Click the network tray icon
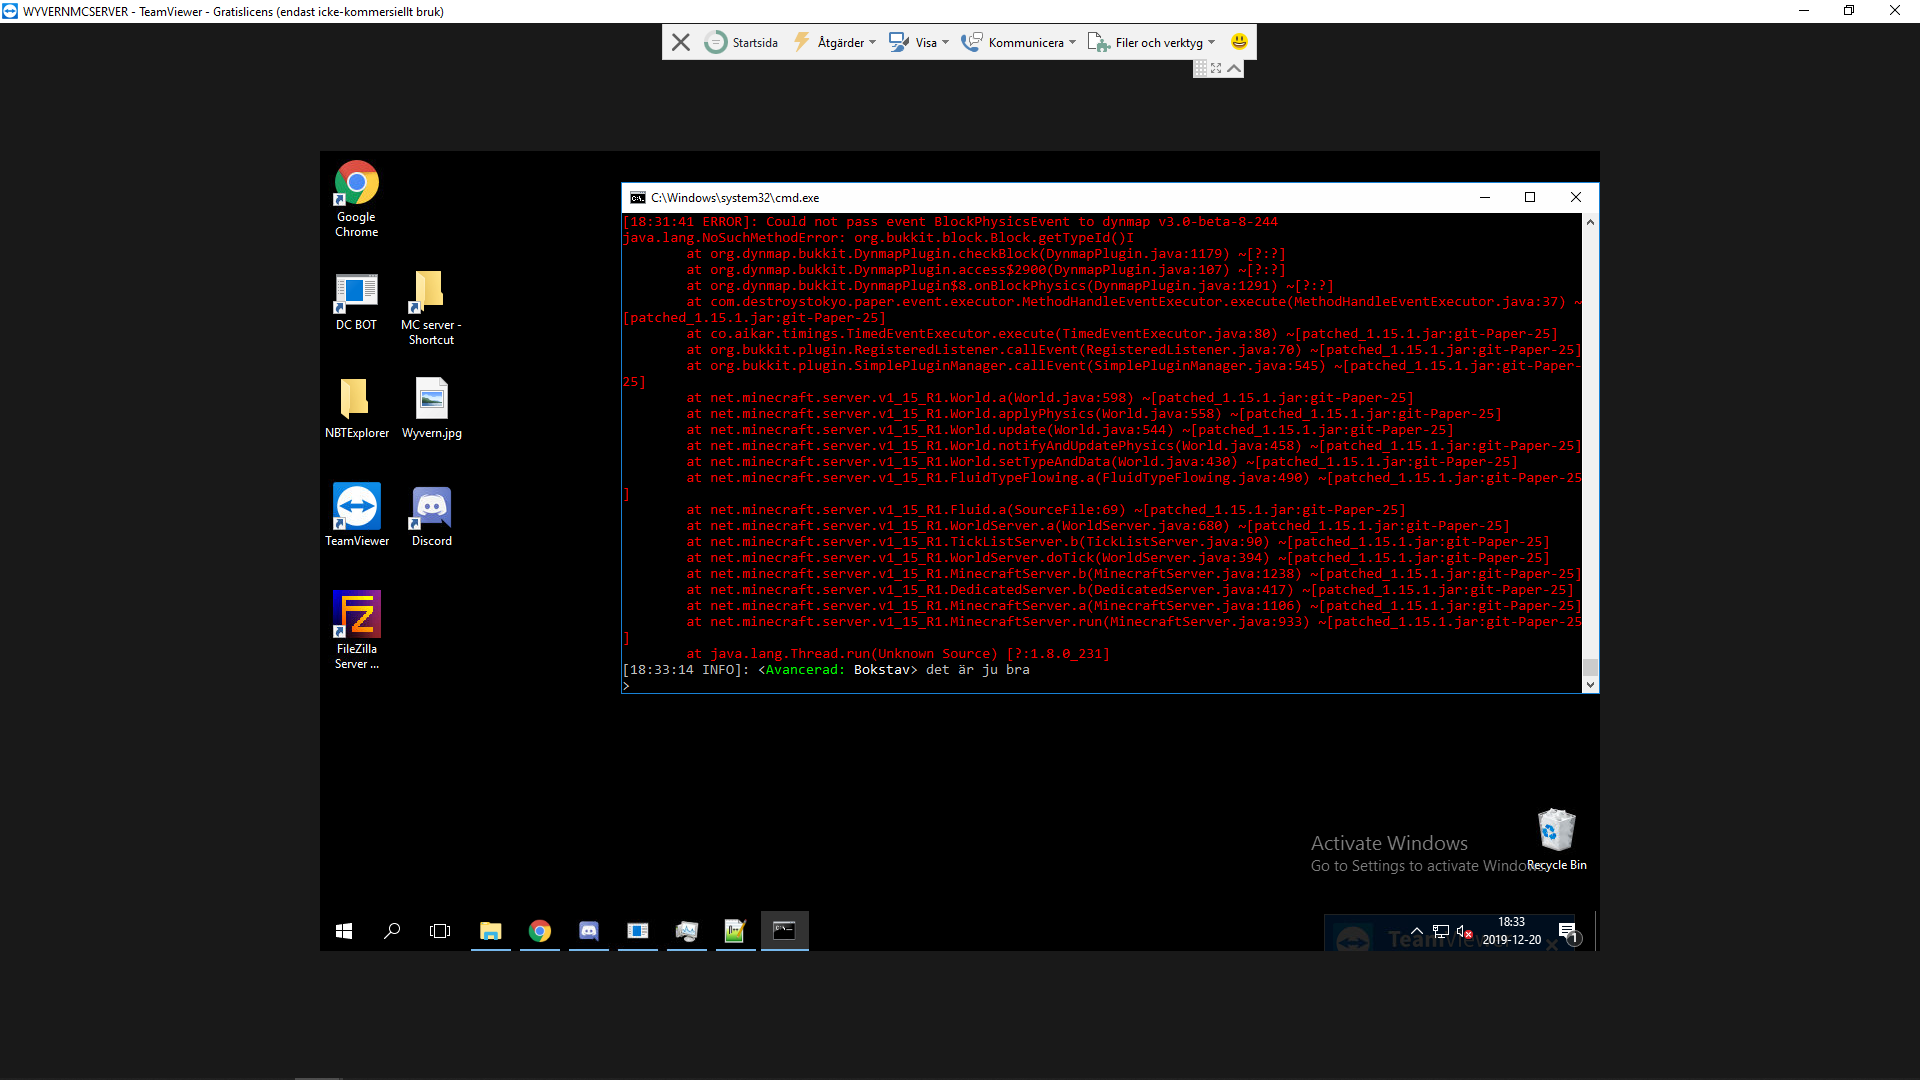Screen dimensions: 1920x1080 (x=1441, y=931)
